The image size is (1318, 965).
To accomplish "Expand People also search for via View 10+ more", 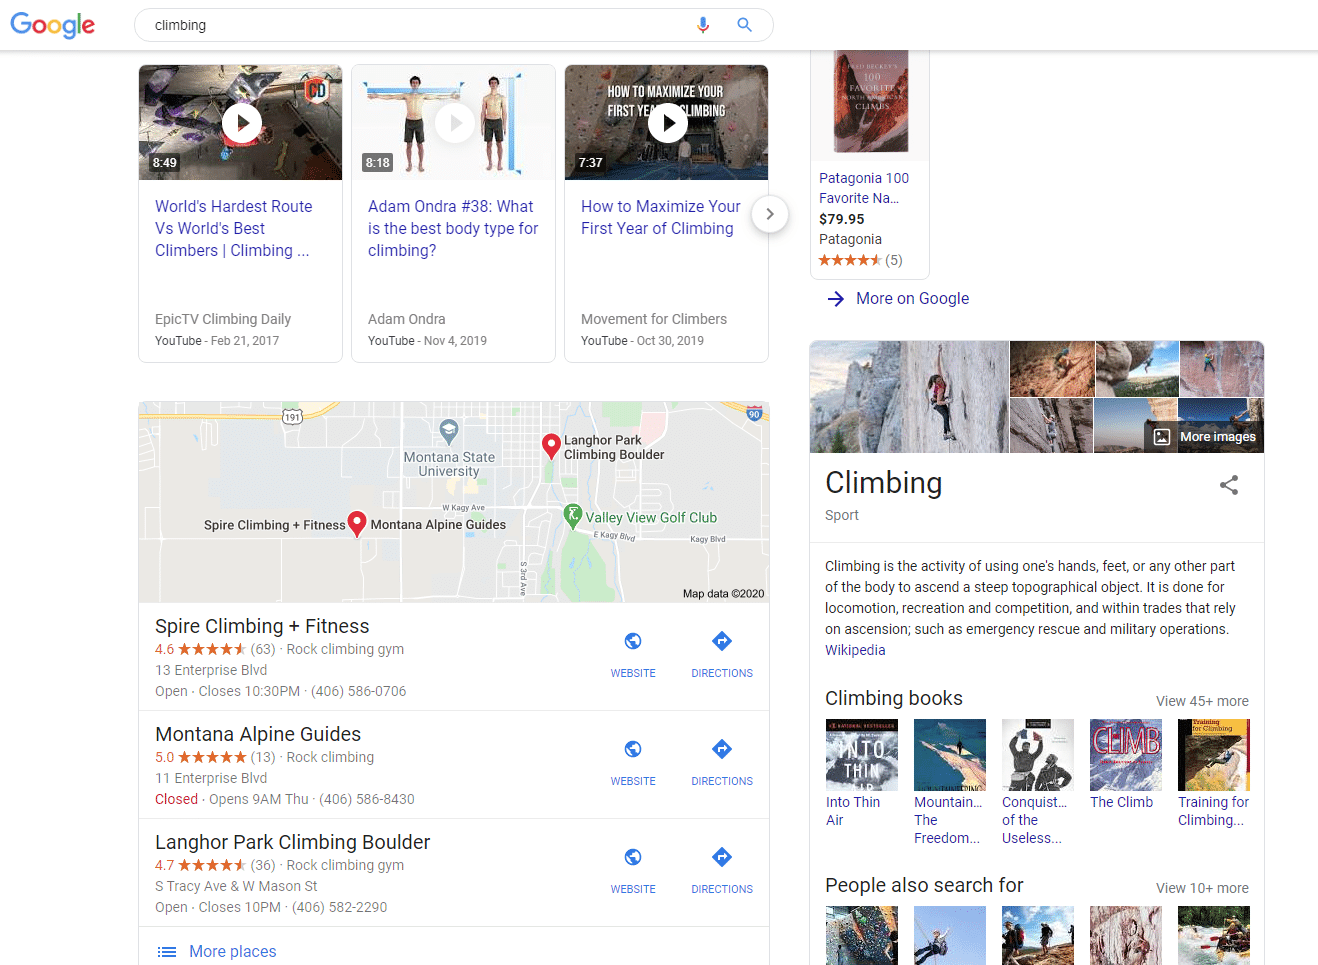I will (x=1202, y=888).
